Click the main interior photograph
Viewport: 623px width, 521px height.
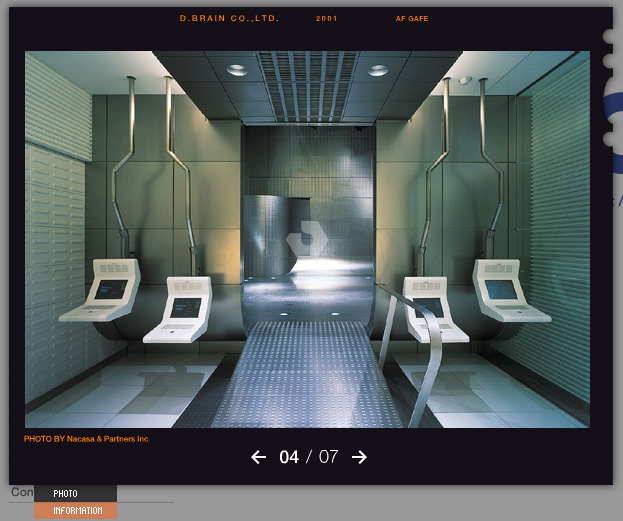[x=307, y=239]
